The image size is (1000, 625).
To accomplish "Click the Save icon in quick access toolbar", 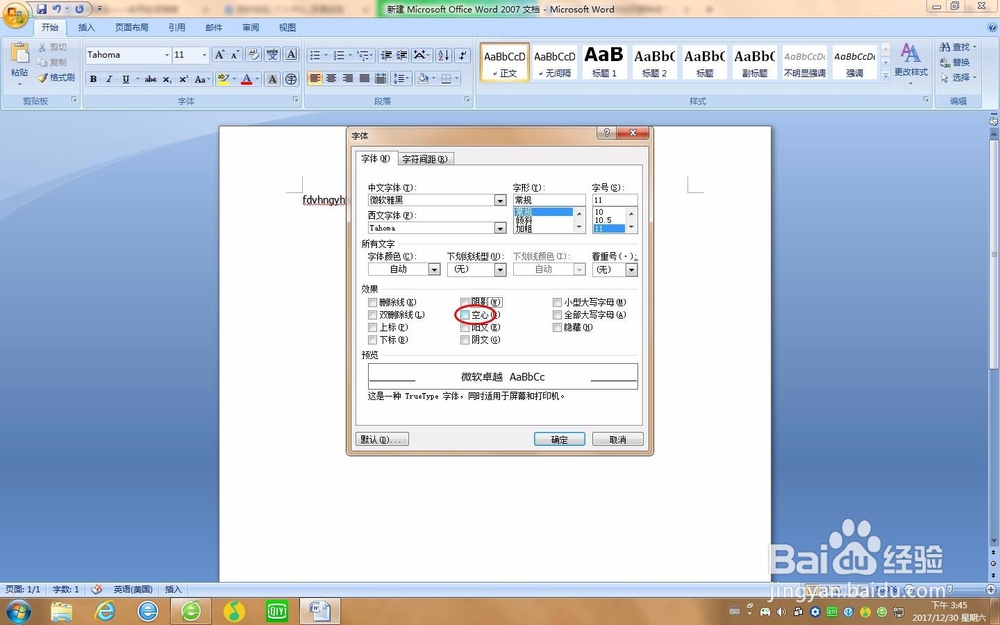I will coord(41,9).
